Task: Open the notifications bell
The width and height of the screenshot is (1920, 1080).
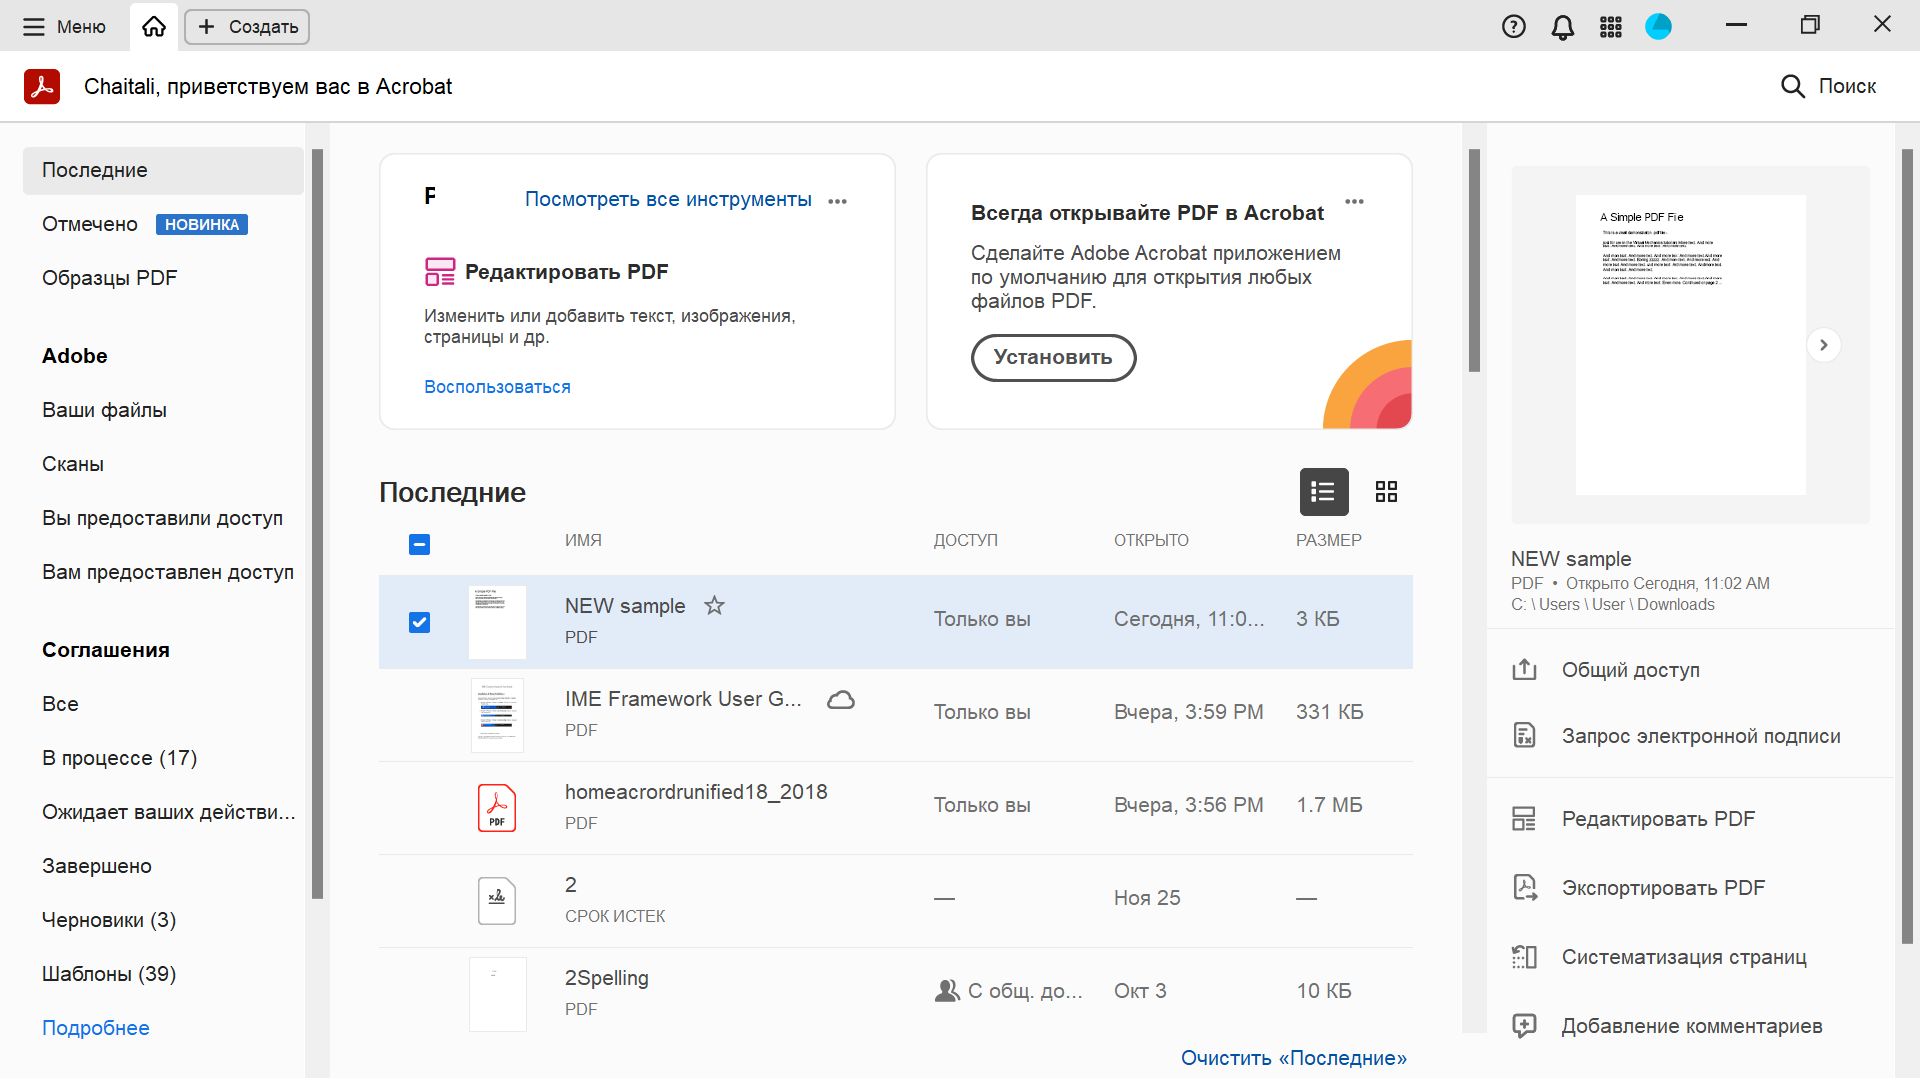Action: tap(1562, 27)
